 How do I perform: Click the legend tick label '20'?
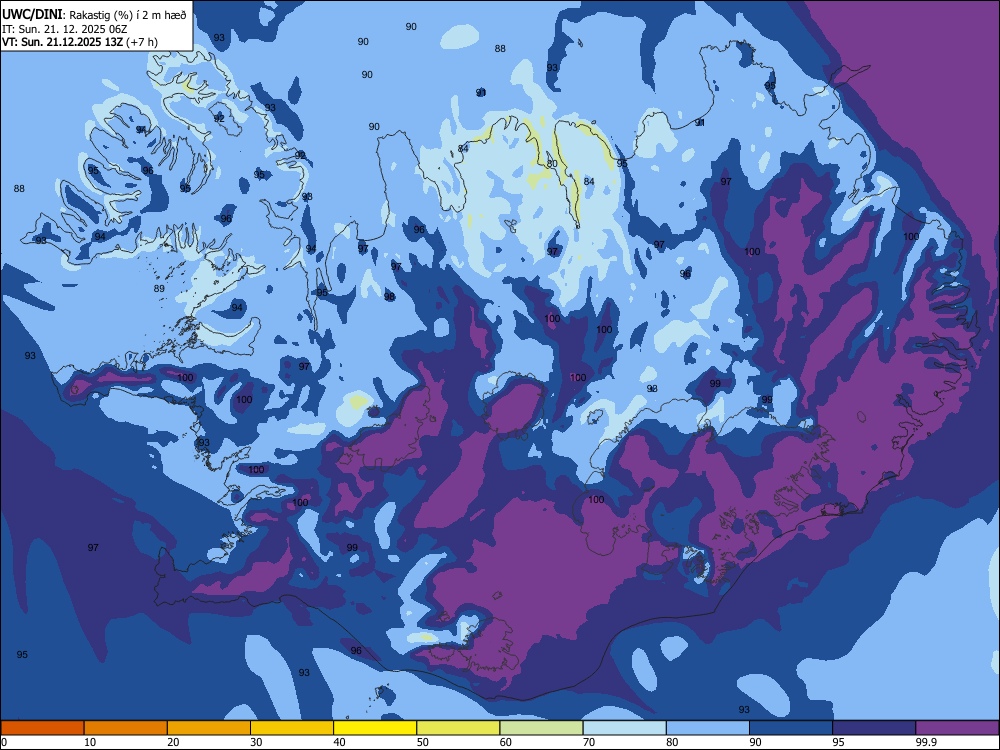(x=173, y=742)
